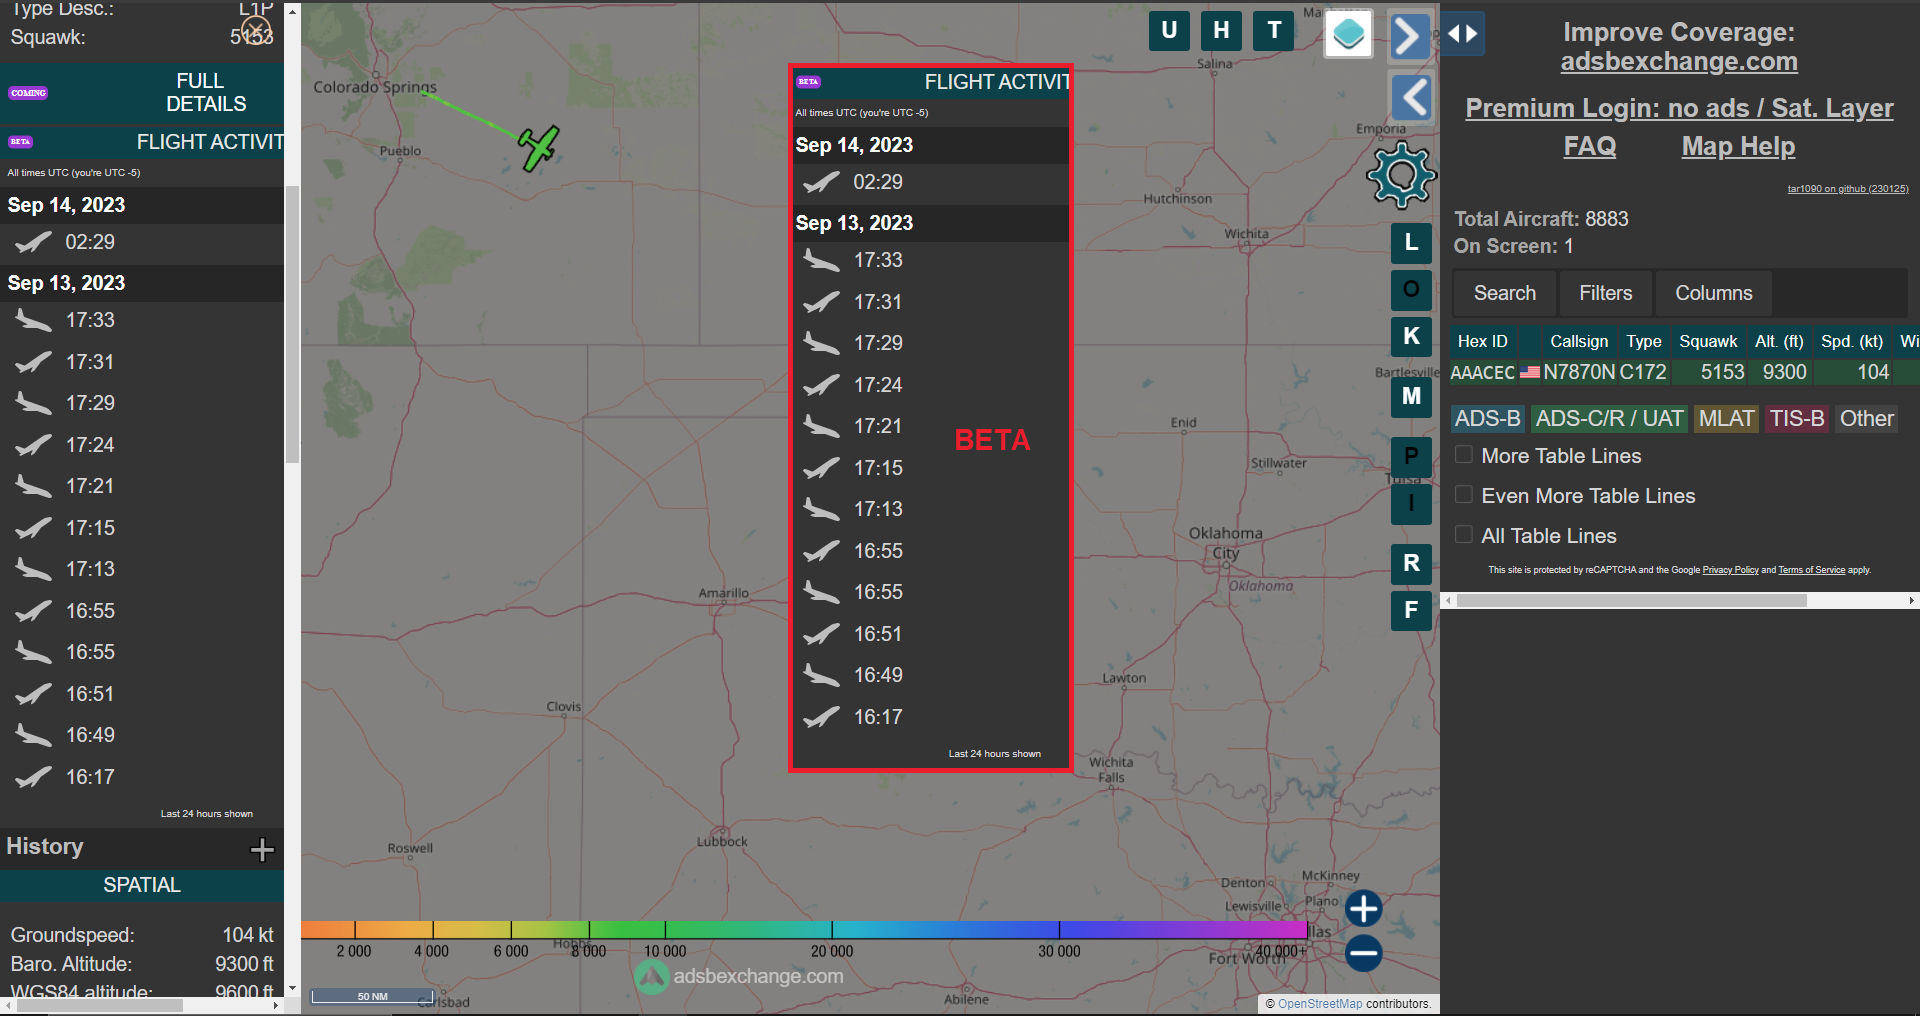Open adsbexchange.com coverage link
Viewport: 1920px width, 1016px height.
(1679, 62)
